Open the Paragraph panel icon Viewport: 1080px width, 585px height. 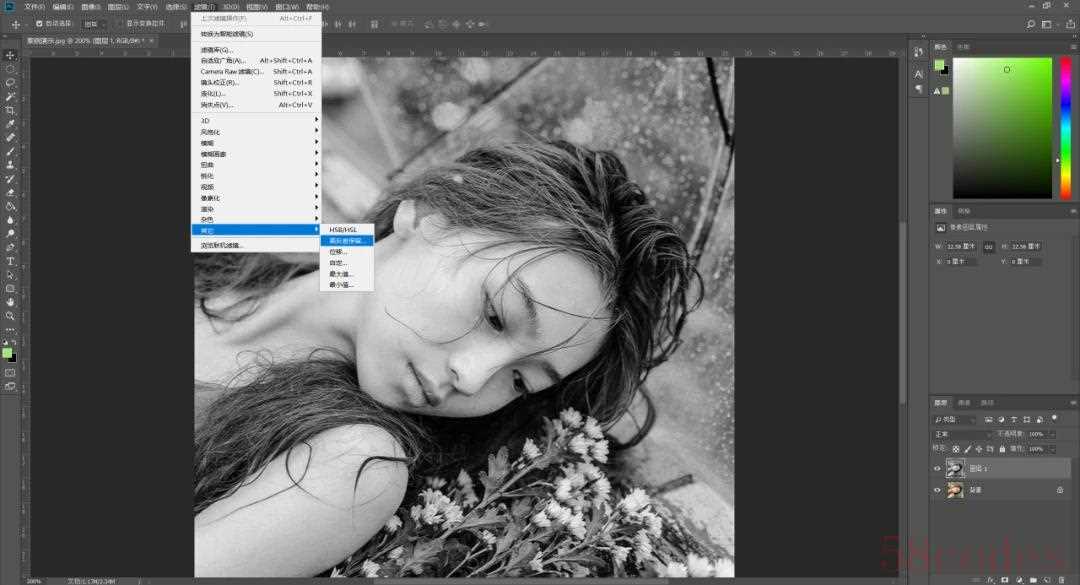[x=919, y=90]
